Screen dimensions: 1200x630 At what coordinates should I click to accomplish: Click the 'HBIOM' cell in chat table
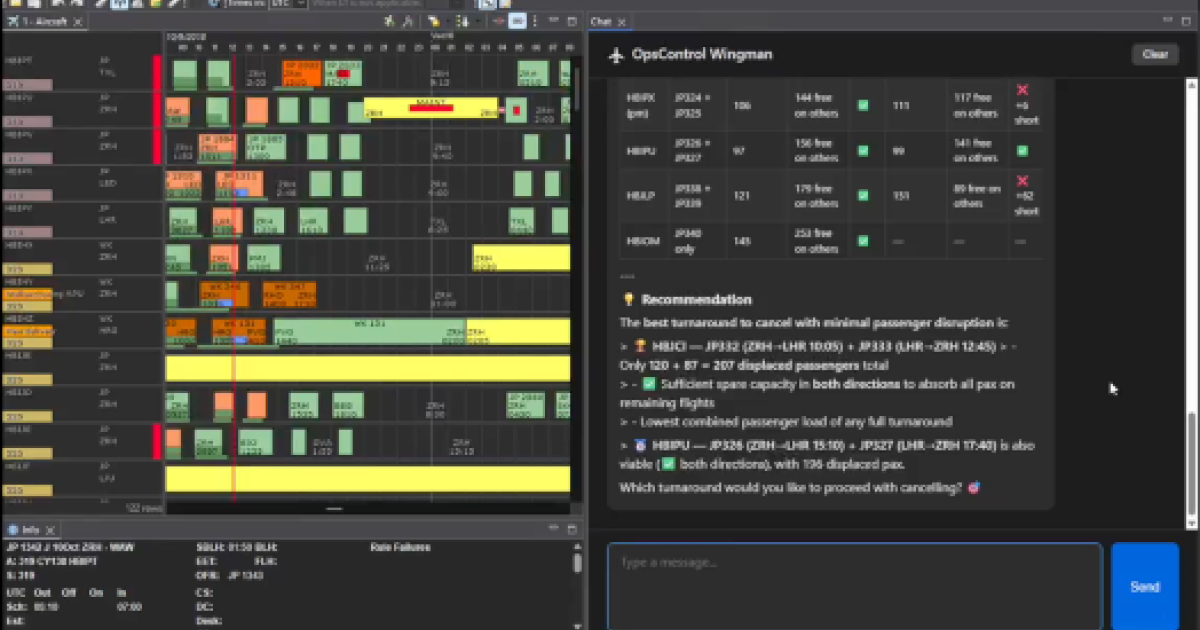pos(641,240)
